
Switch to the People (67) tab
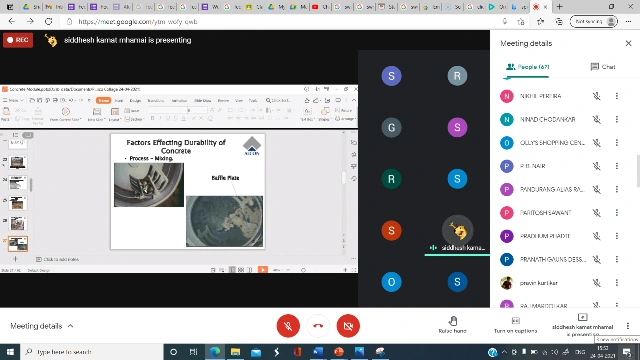pyautogui.click(x=528, y=67)
